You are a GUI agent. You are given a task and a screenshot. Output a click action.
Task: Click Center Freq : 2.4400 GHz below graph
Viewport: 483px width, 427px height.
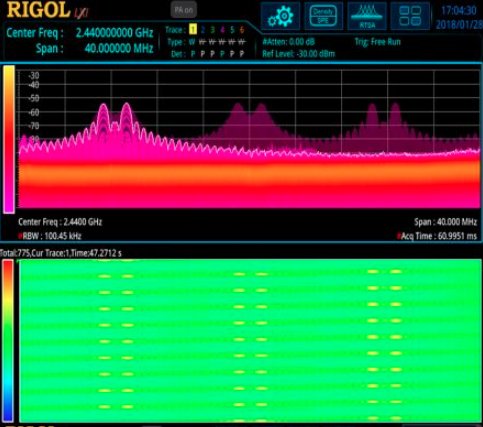(x=60, y=222)
